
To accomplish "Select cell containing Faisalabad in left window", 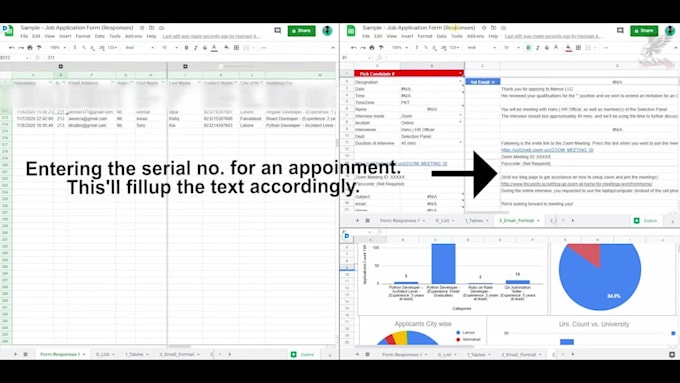I will (252, 118).
